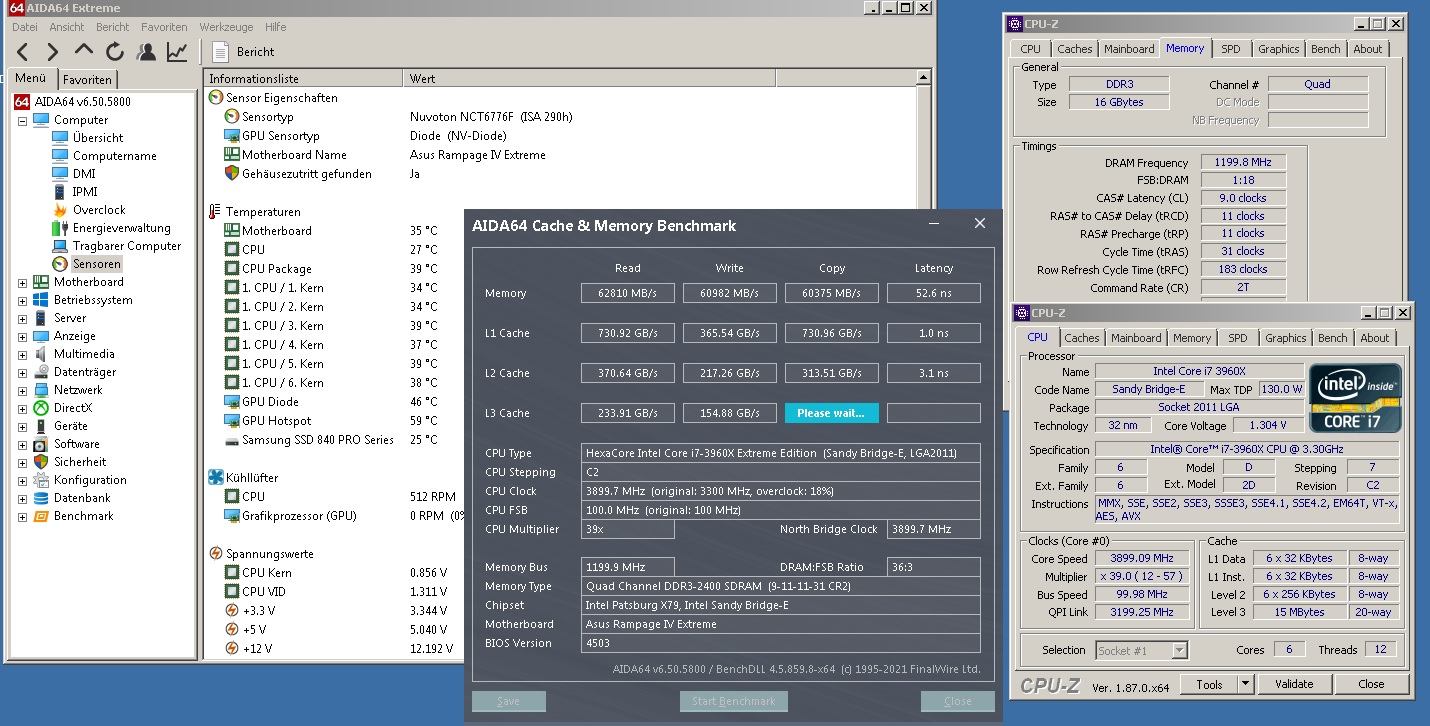1430x726 pixels.
Task: Expand the Motherboard tree node
Action: [x=22, y=282]
